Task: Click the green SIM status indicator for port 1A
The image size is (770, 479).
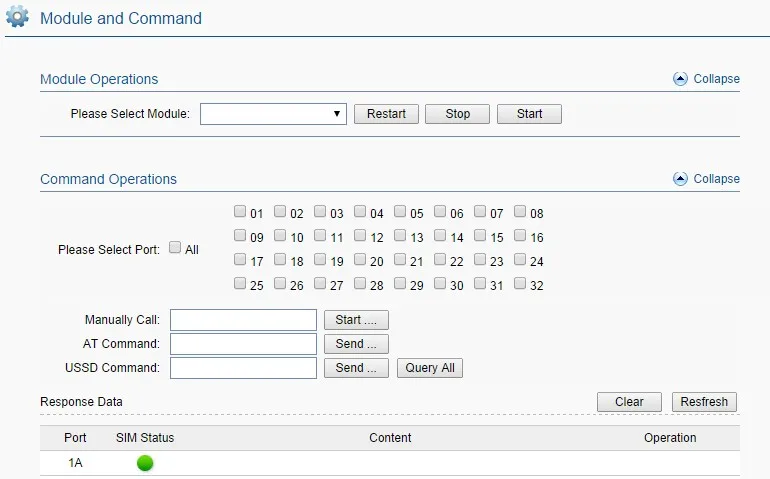Action: coord(145,463)
